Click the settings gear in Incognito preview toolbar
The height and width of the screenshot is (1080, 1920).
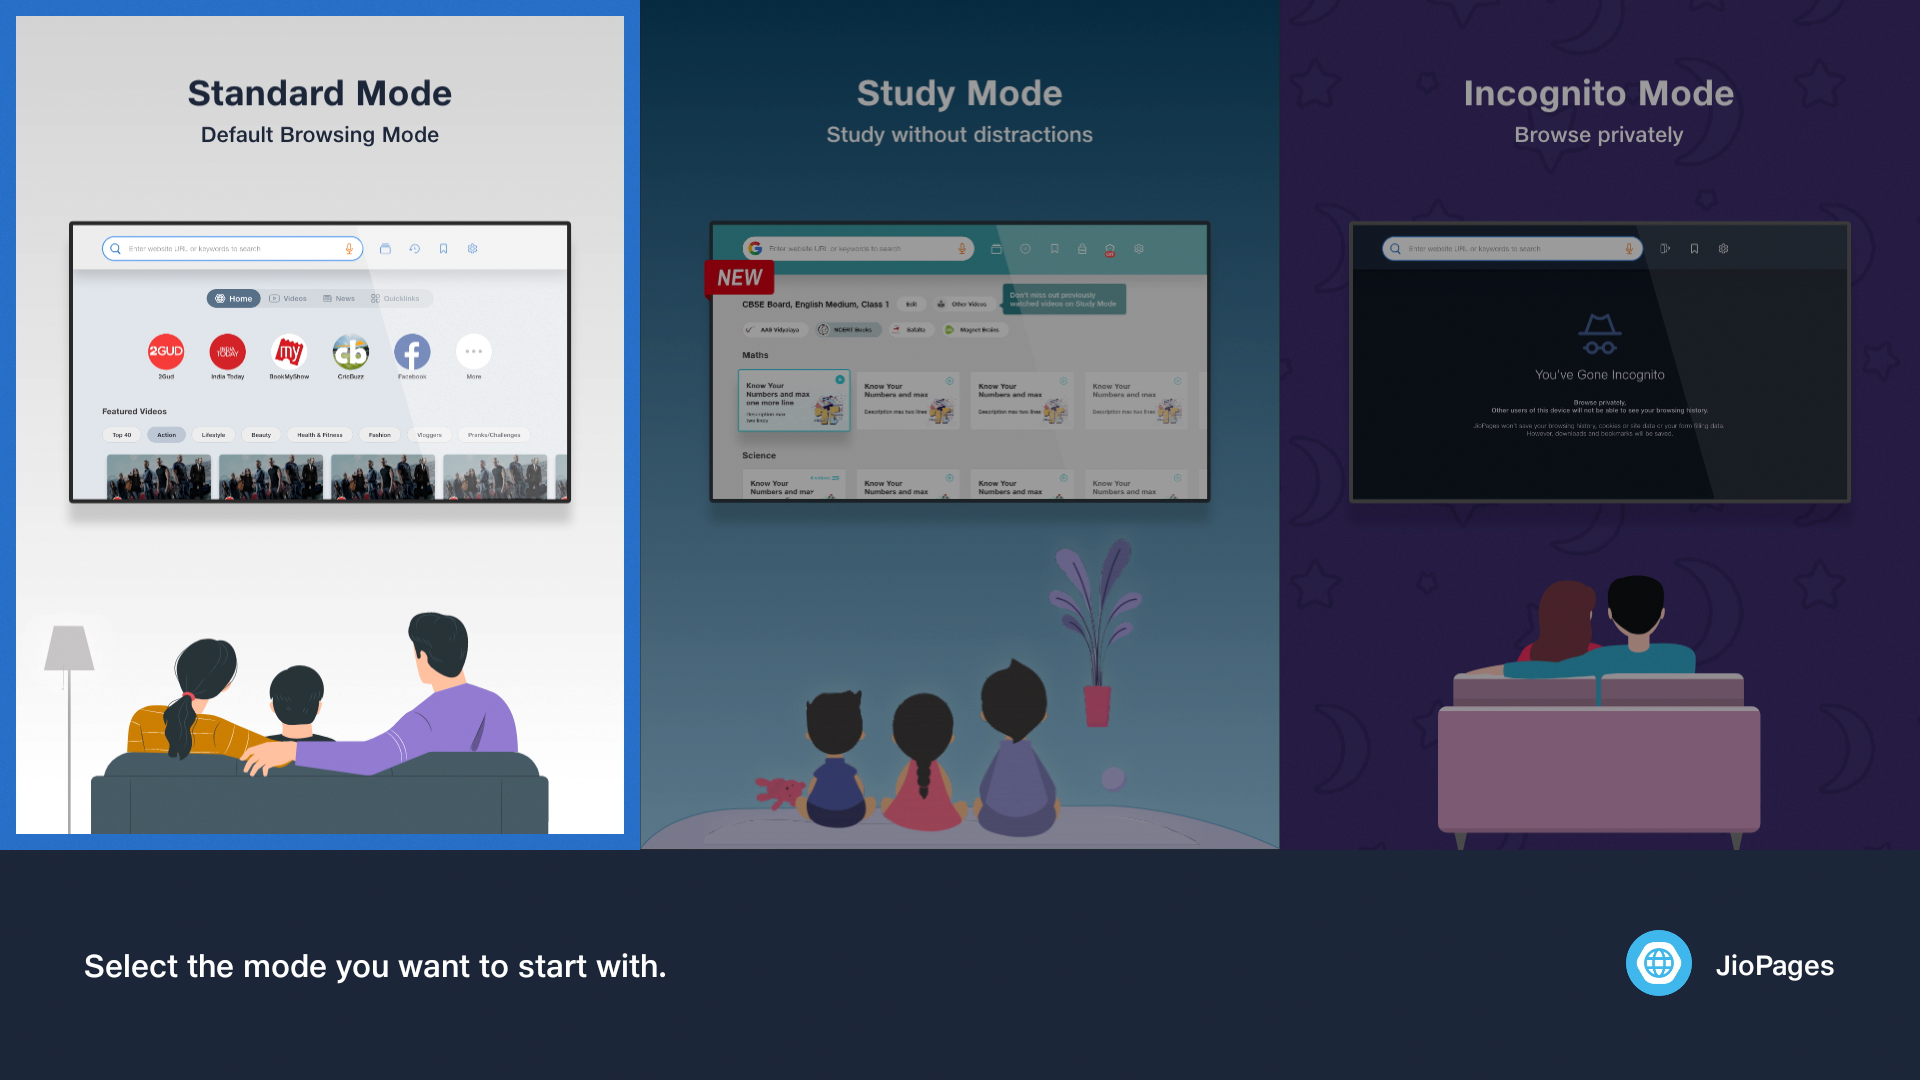[1723, 249]
